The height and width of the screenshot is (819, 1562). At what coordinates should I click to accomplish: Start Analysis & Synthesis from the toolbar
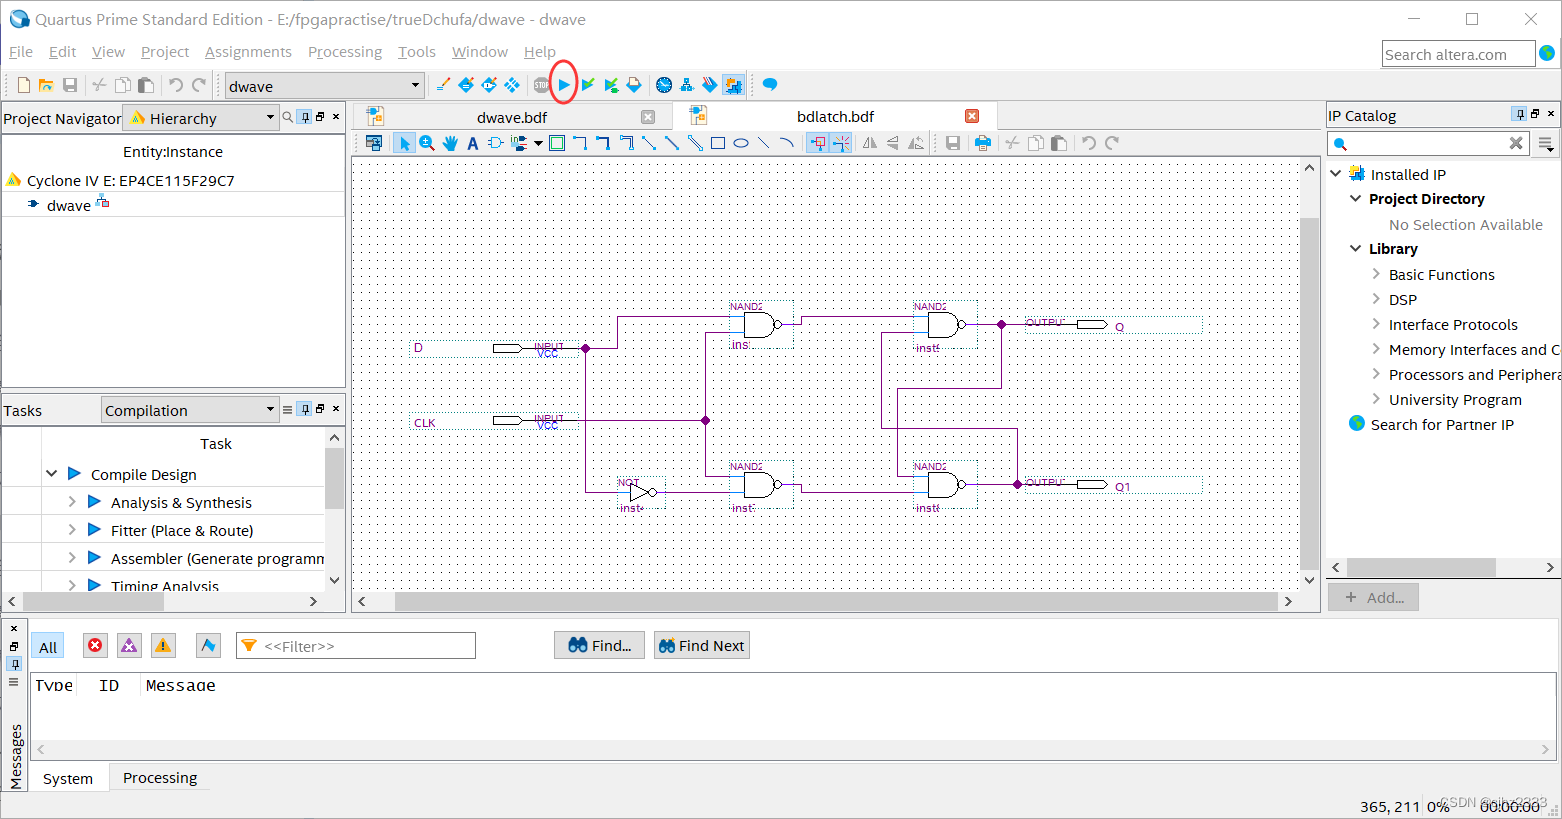(588, 85)
